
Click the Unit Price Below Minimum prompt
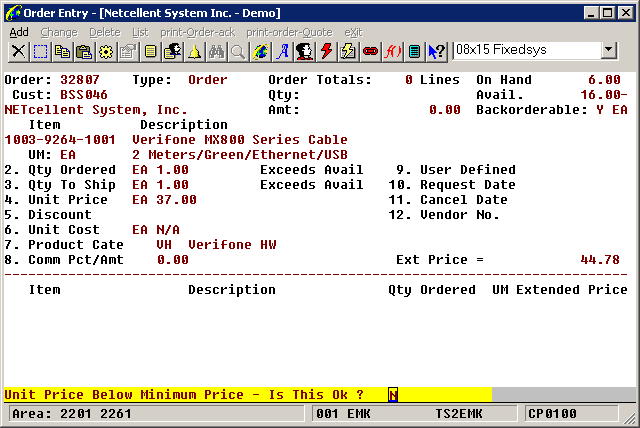184,395
